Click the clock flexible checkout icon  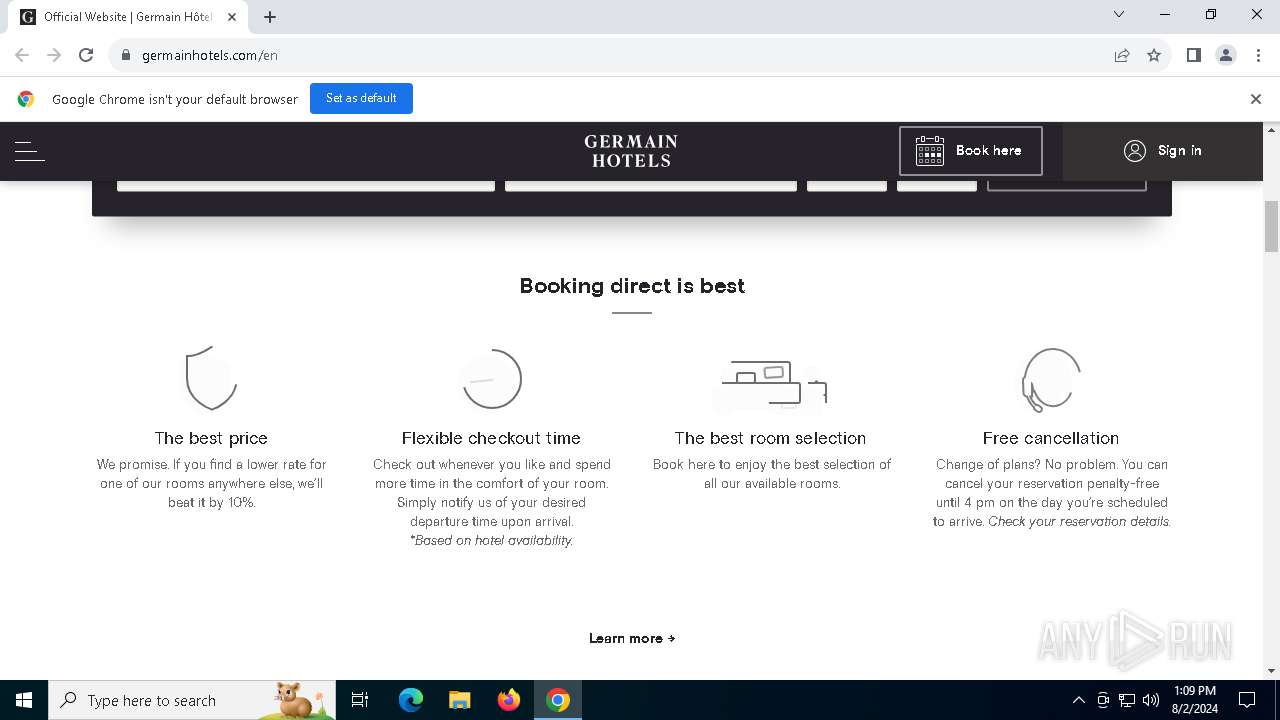tap(491, 379)
